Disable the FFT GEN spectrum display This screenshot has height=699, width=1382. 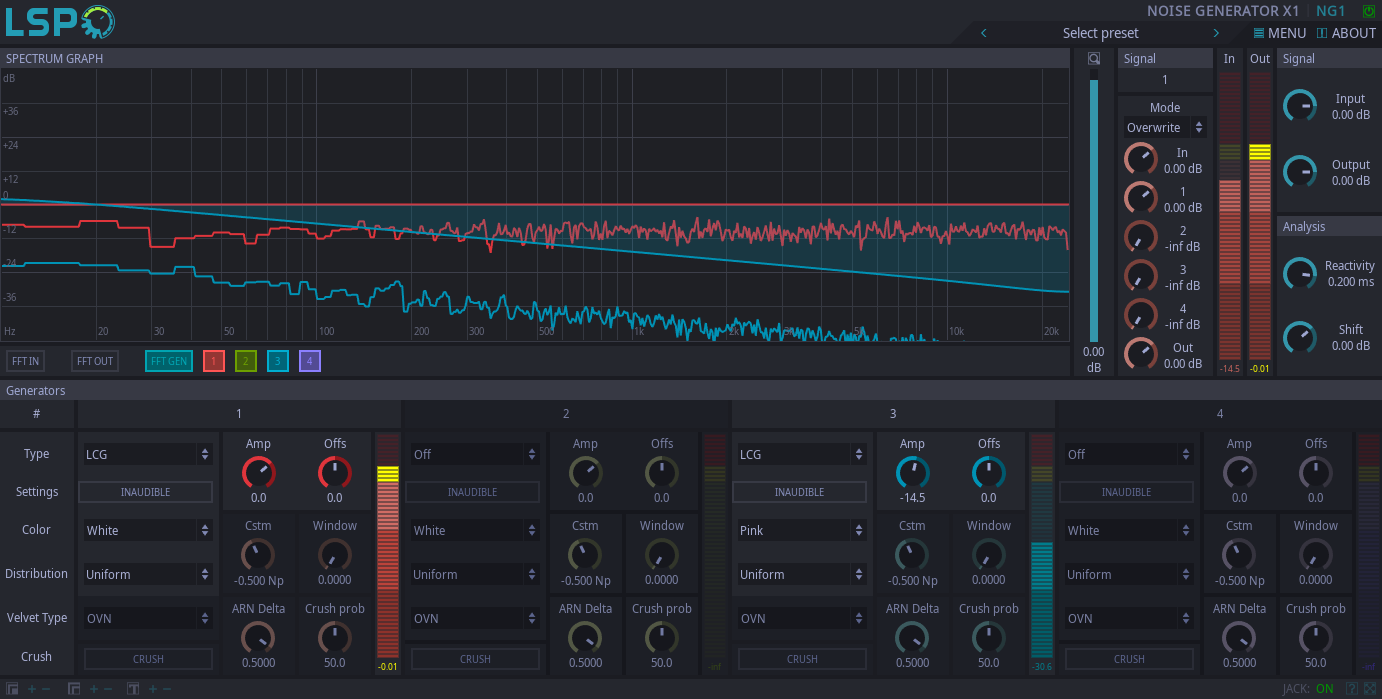168,360
